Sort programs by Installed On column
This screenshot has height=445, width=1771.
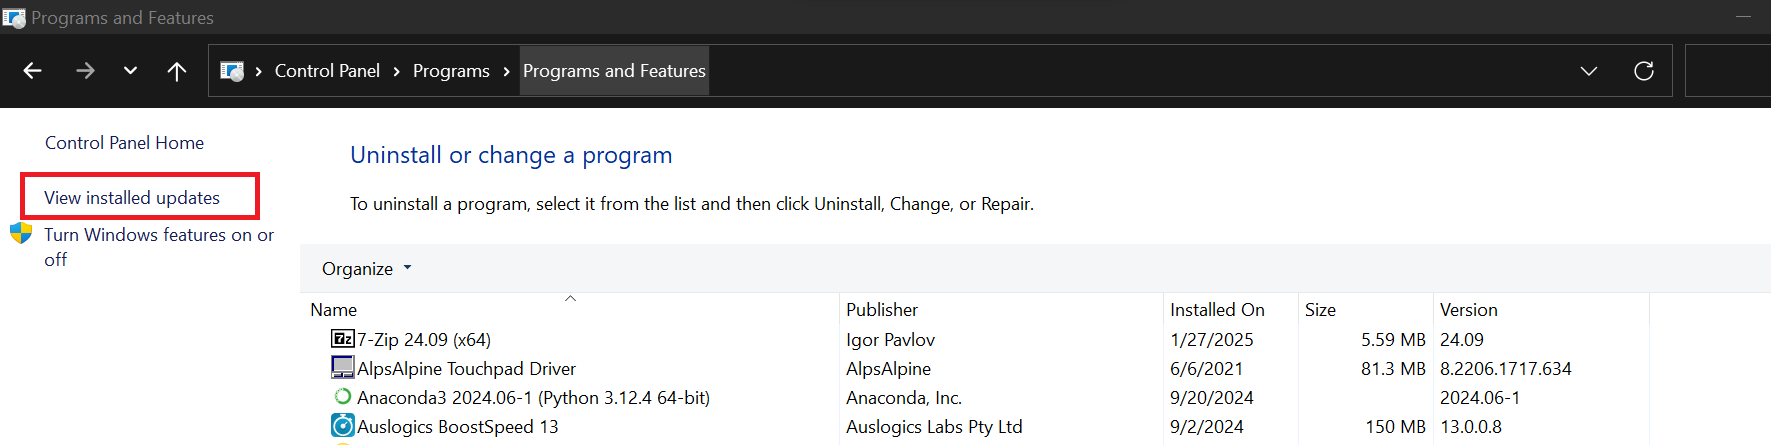(x=1217, y=310)
